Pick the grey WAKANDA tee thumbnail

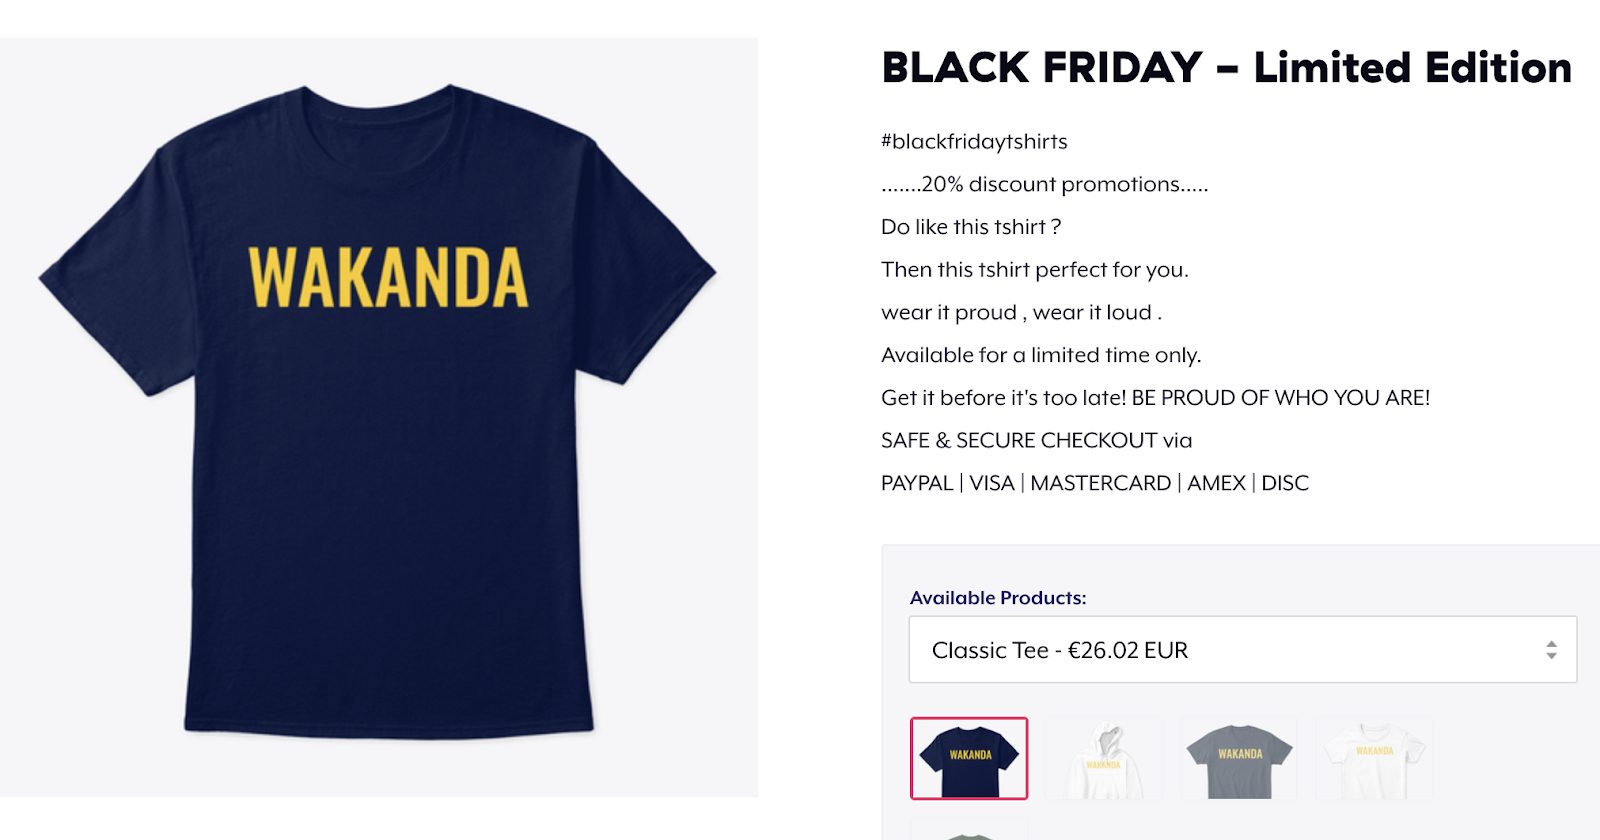(1239, 758)
